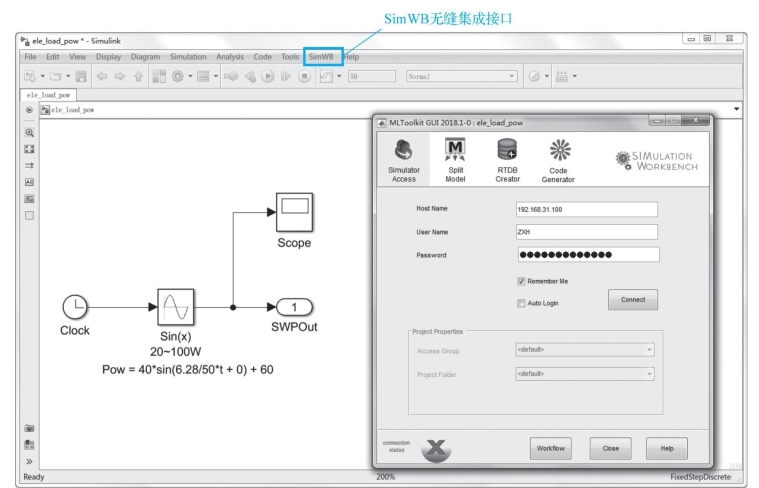Click the Save floppy disk icon
The image size is (759, 488).
click(x=81, y=76)
